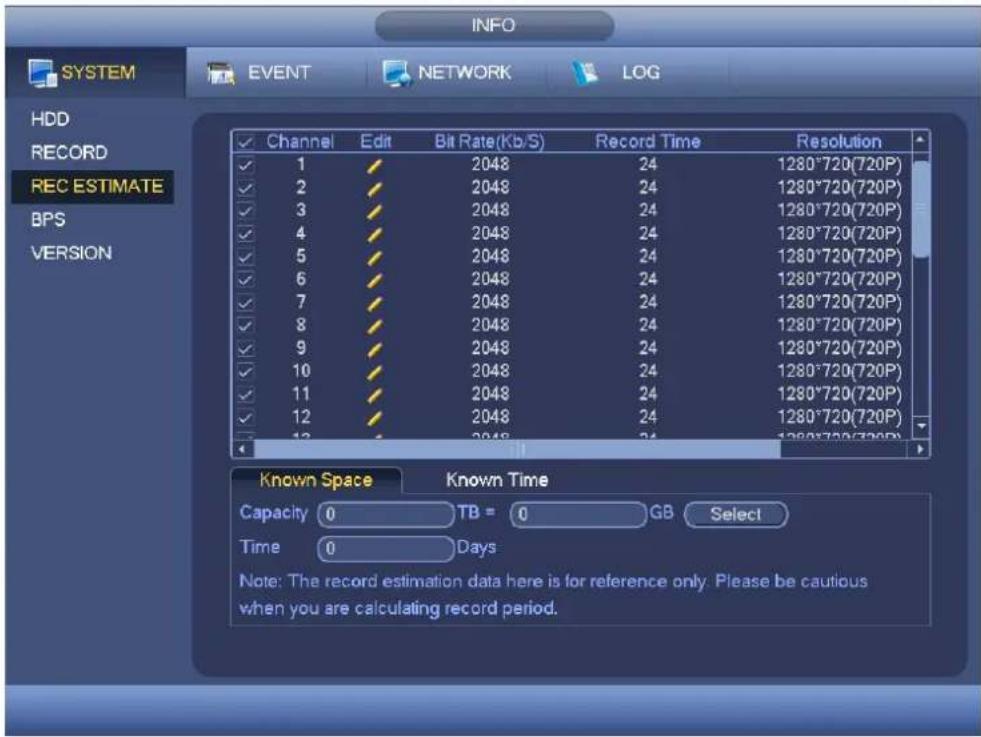Click the scroll right arrow below table
Image resolution: width=981 pixels, height=737 pixels.
919,449
